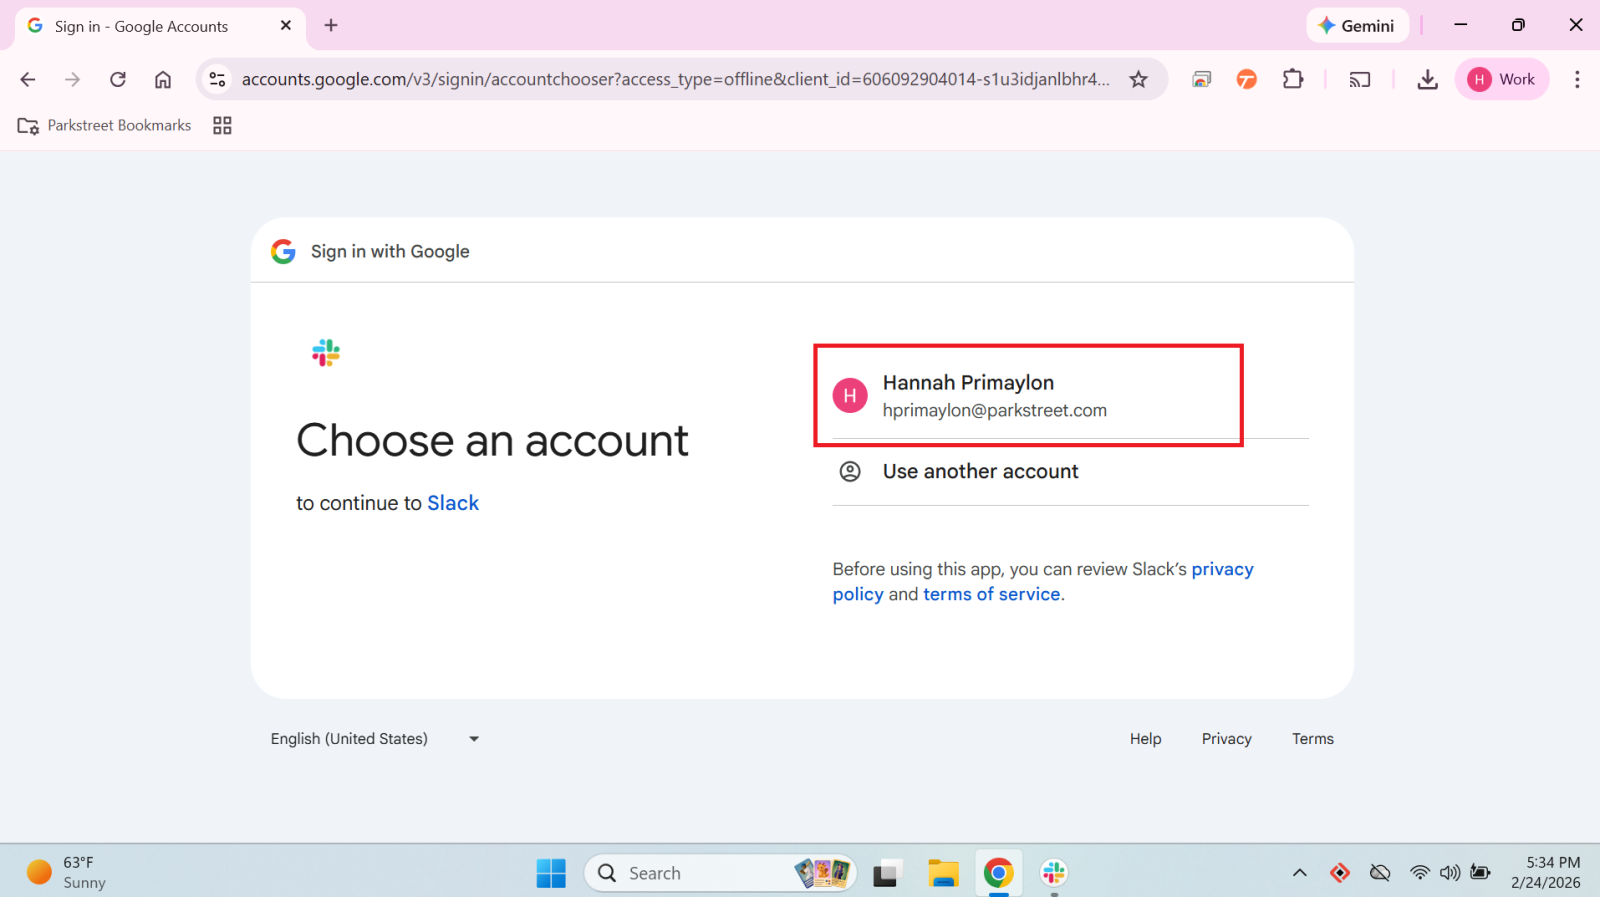Open Parkstreet Bookmarks folder

tap(105, 125)
